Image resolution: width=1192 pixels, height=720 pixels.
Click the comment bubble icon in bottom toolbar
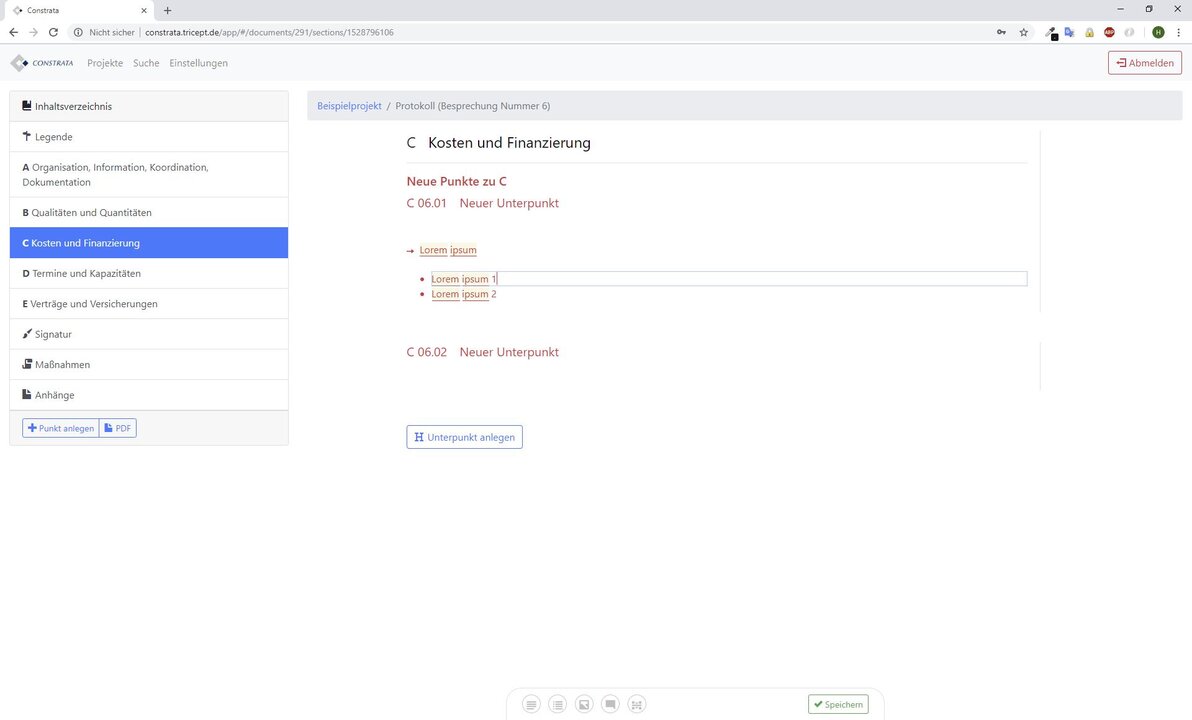tap(610, 704)
